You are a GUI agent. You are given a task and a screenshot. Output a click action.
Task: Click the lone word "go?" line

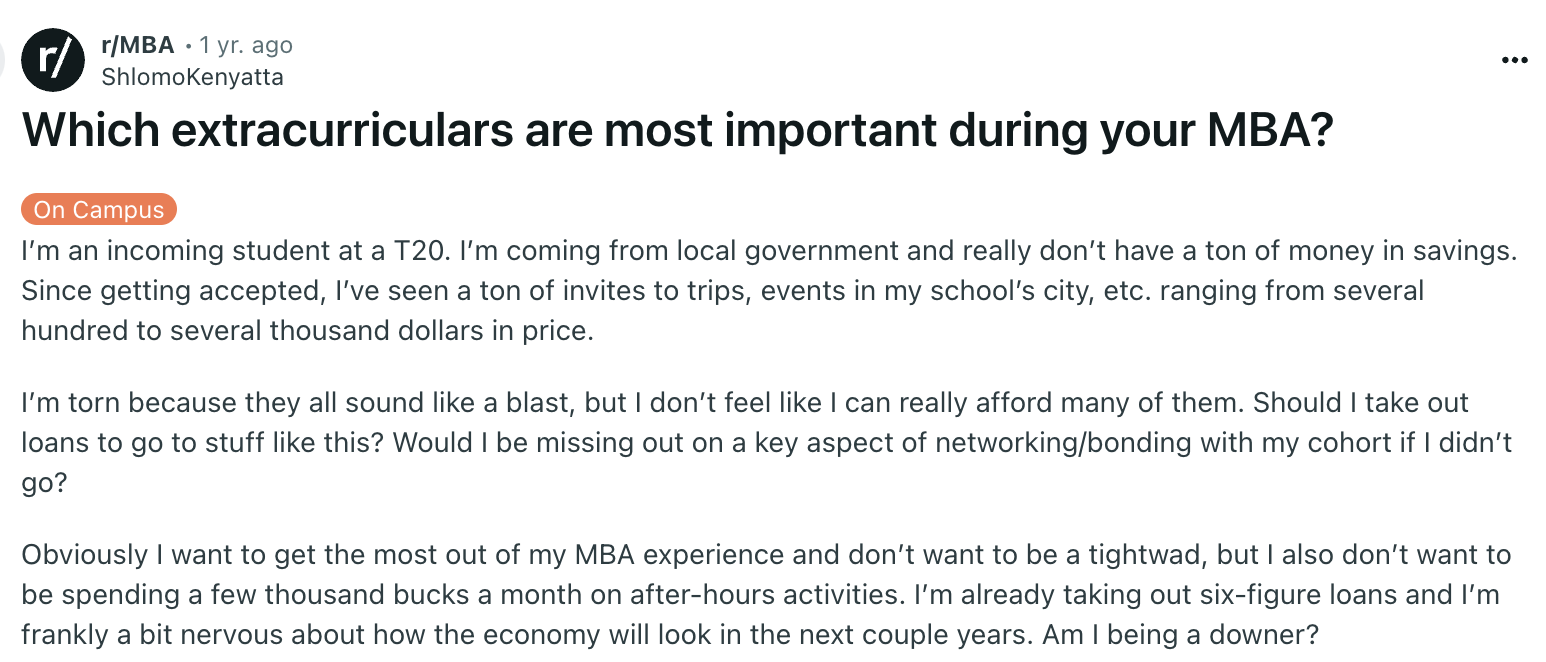coord(42,483)
